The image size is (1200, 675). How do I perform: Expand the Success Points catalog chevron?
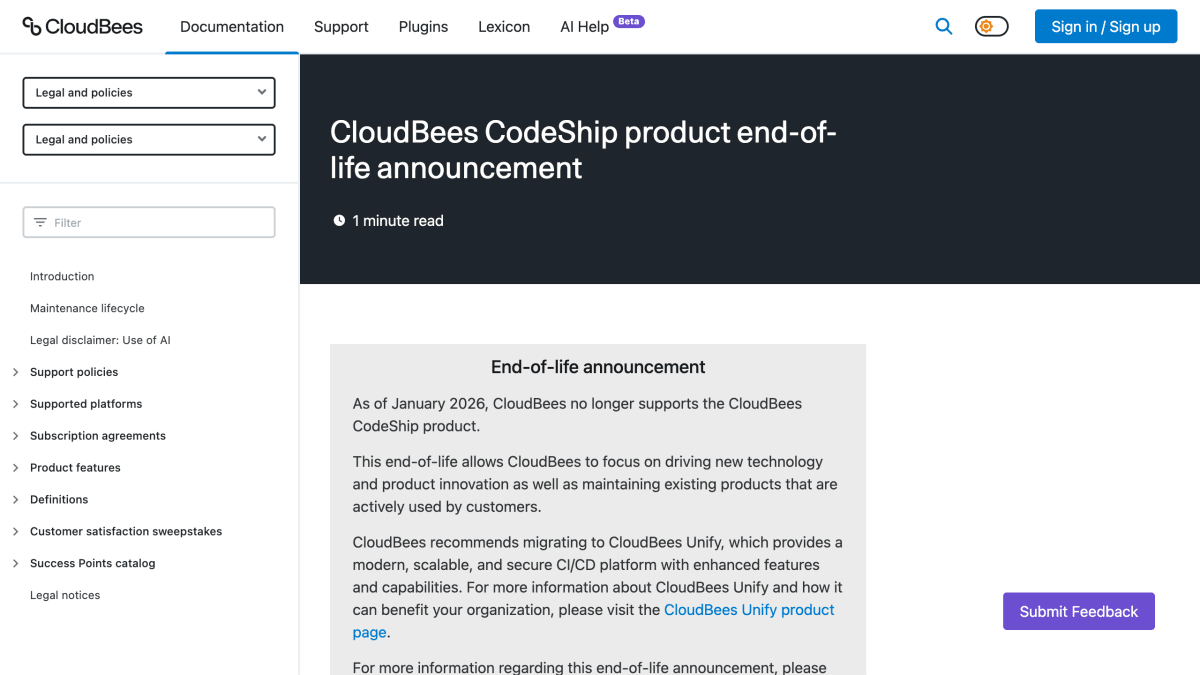pyautogui.click(x=16, y=563)
